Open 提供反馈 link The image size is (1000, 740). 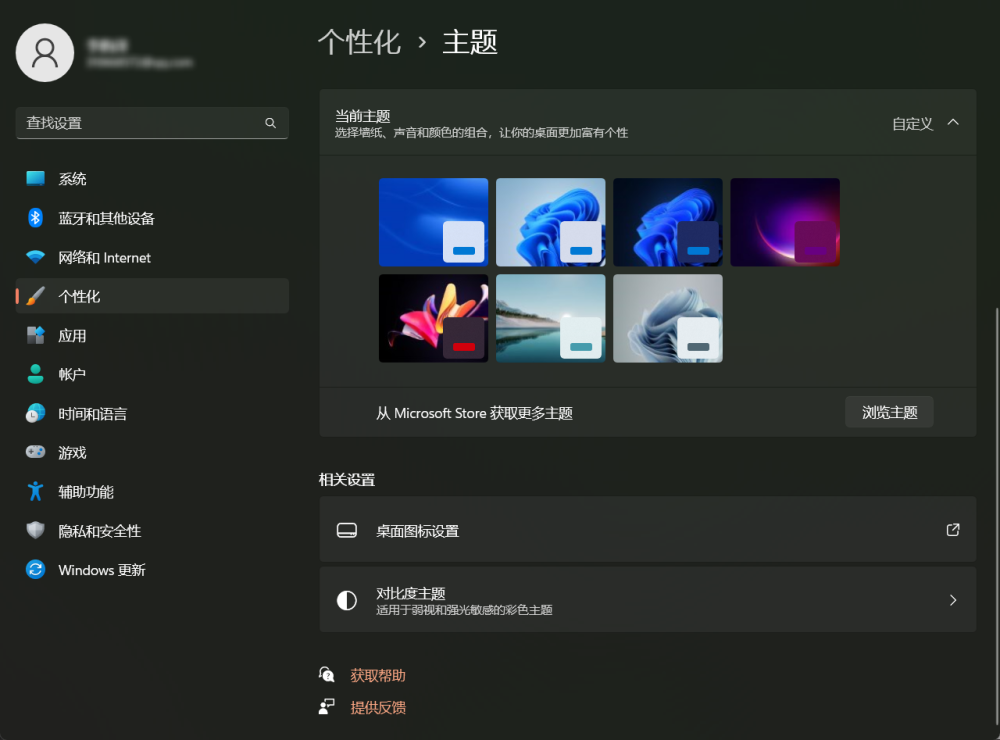(x=378, y=707)
